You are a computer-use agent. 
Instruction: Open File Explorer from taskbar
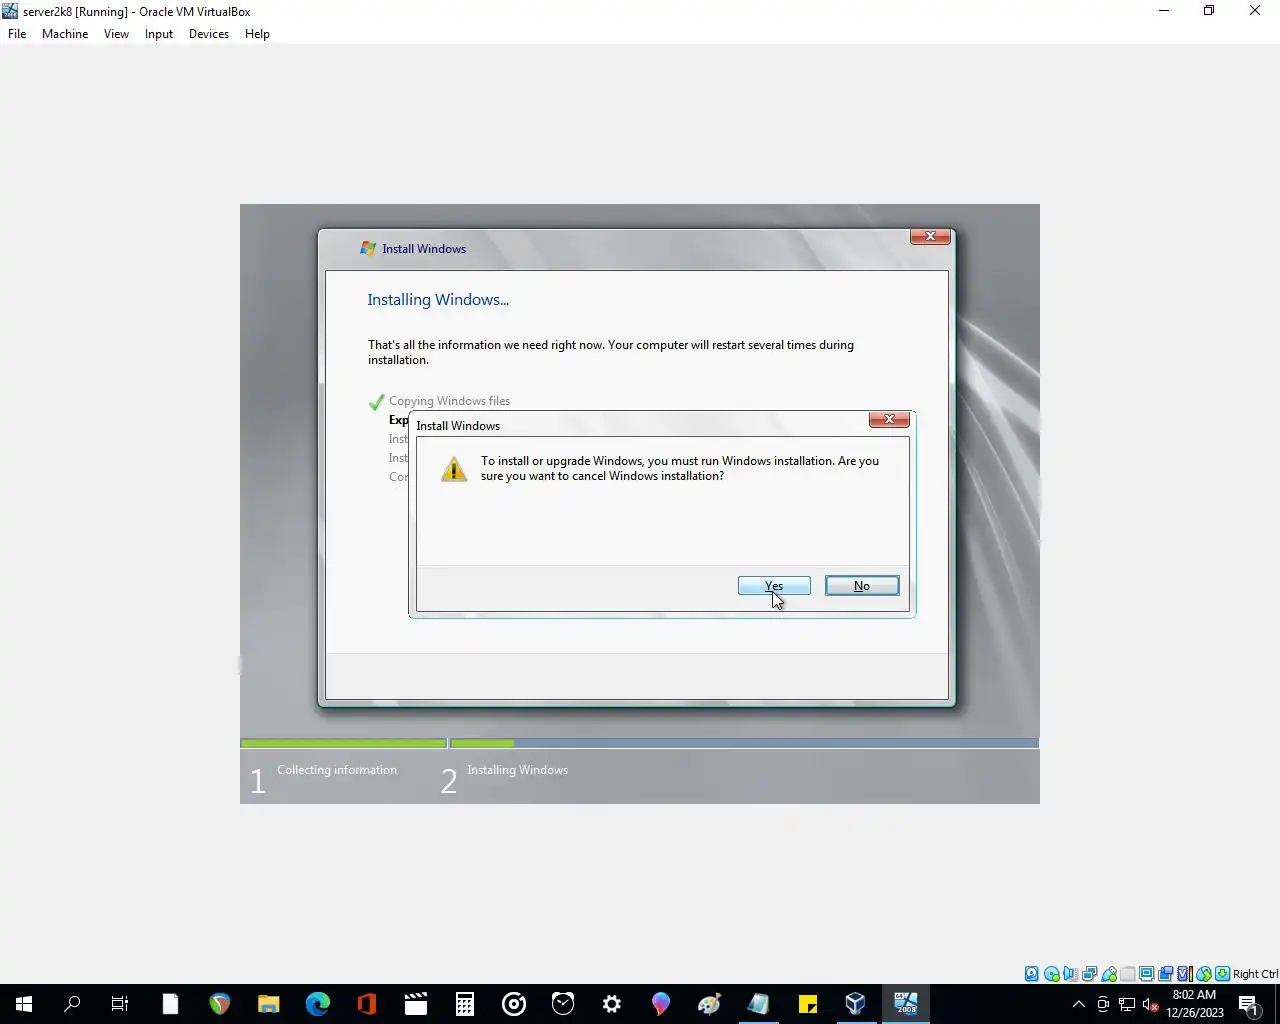tap(268, 1004)
